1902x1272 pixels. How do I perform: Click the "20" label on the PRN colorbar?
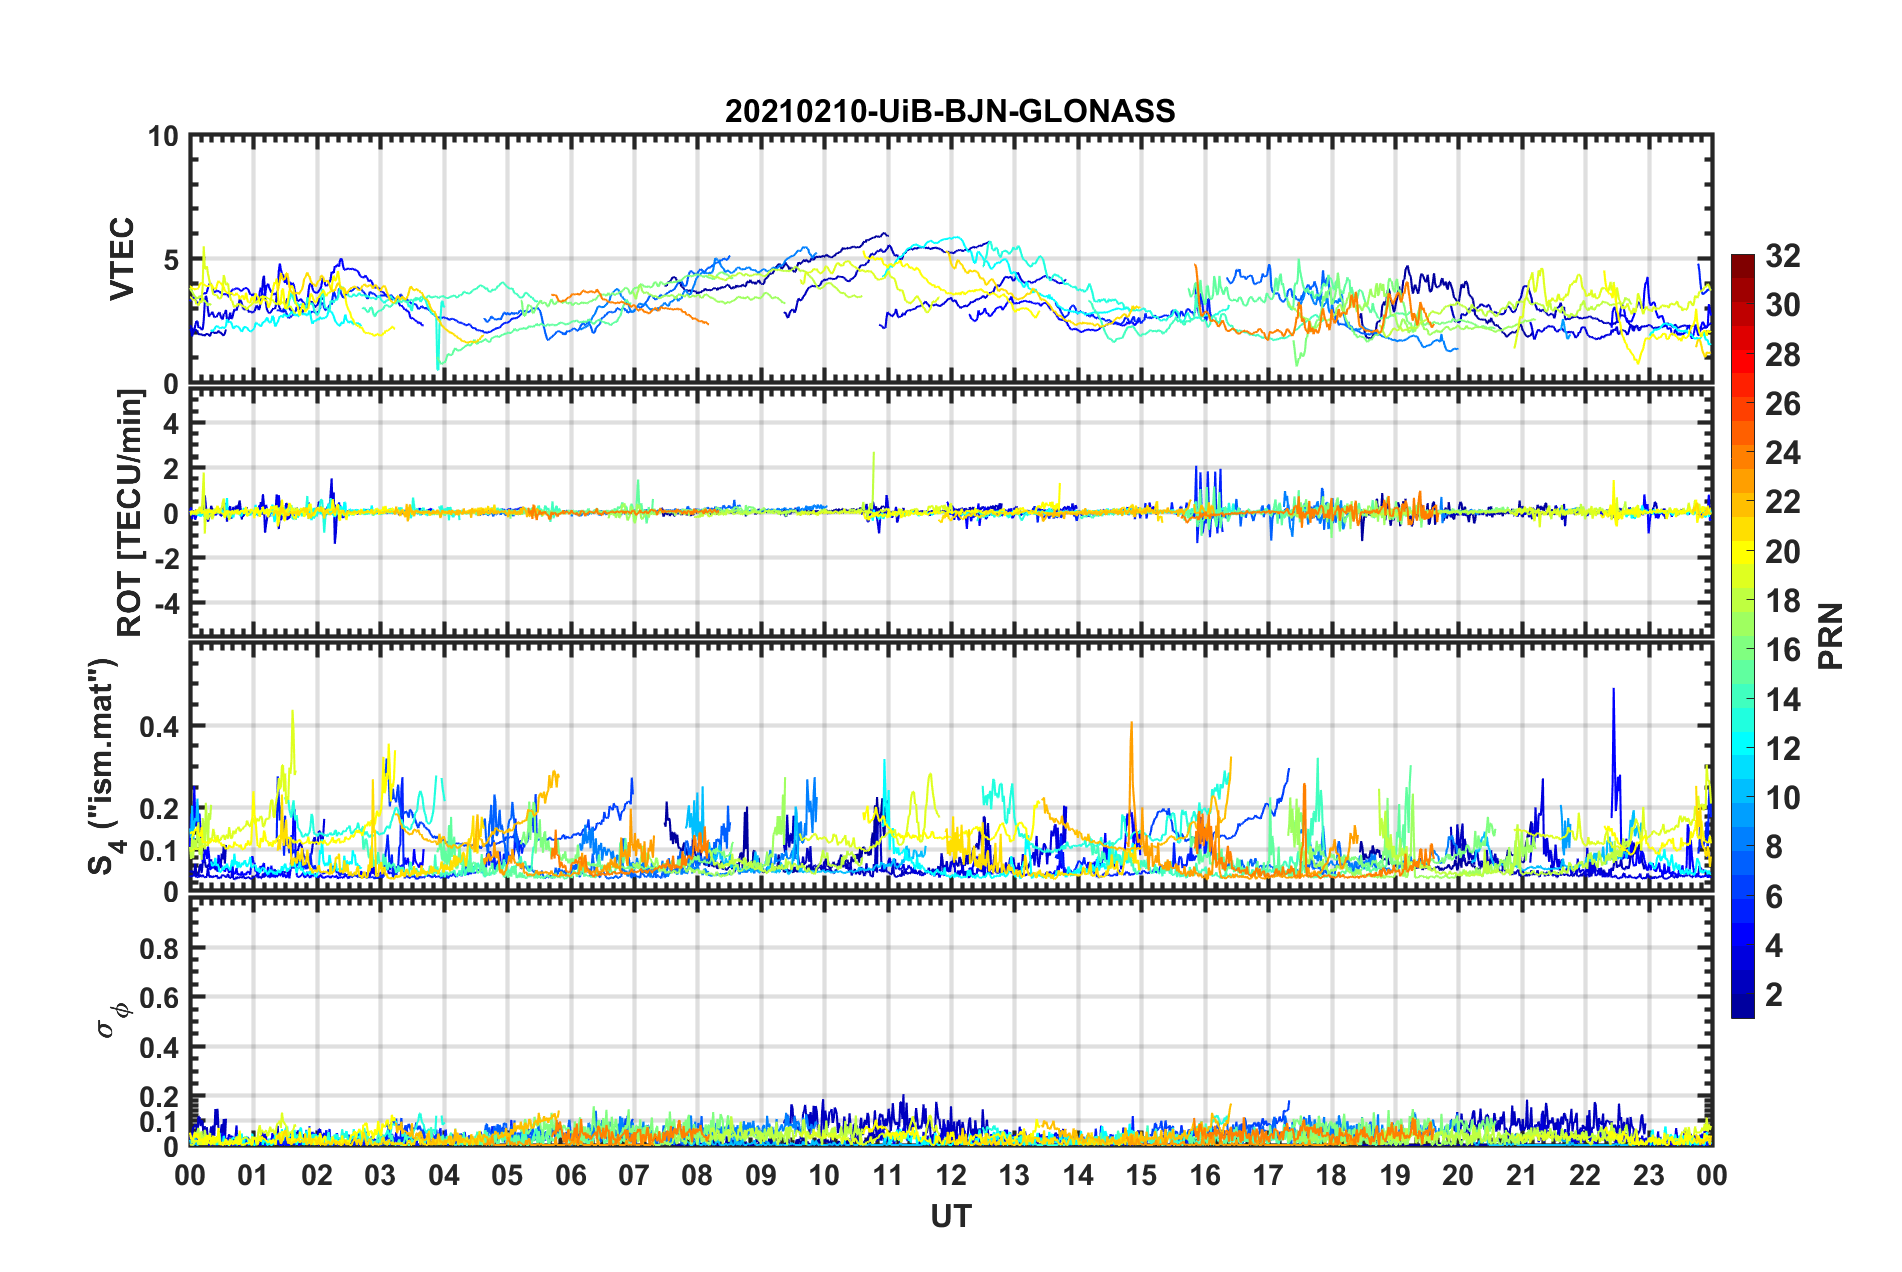(x=1783, y=552)
